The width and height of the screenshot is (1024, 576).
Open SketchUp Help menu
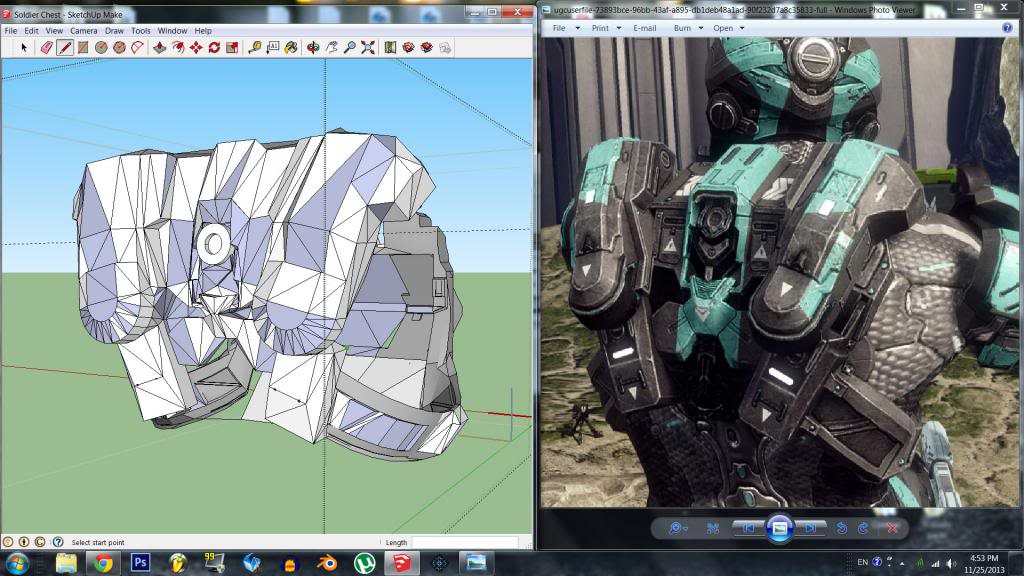pyautogui.click(x=203, y=31)
